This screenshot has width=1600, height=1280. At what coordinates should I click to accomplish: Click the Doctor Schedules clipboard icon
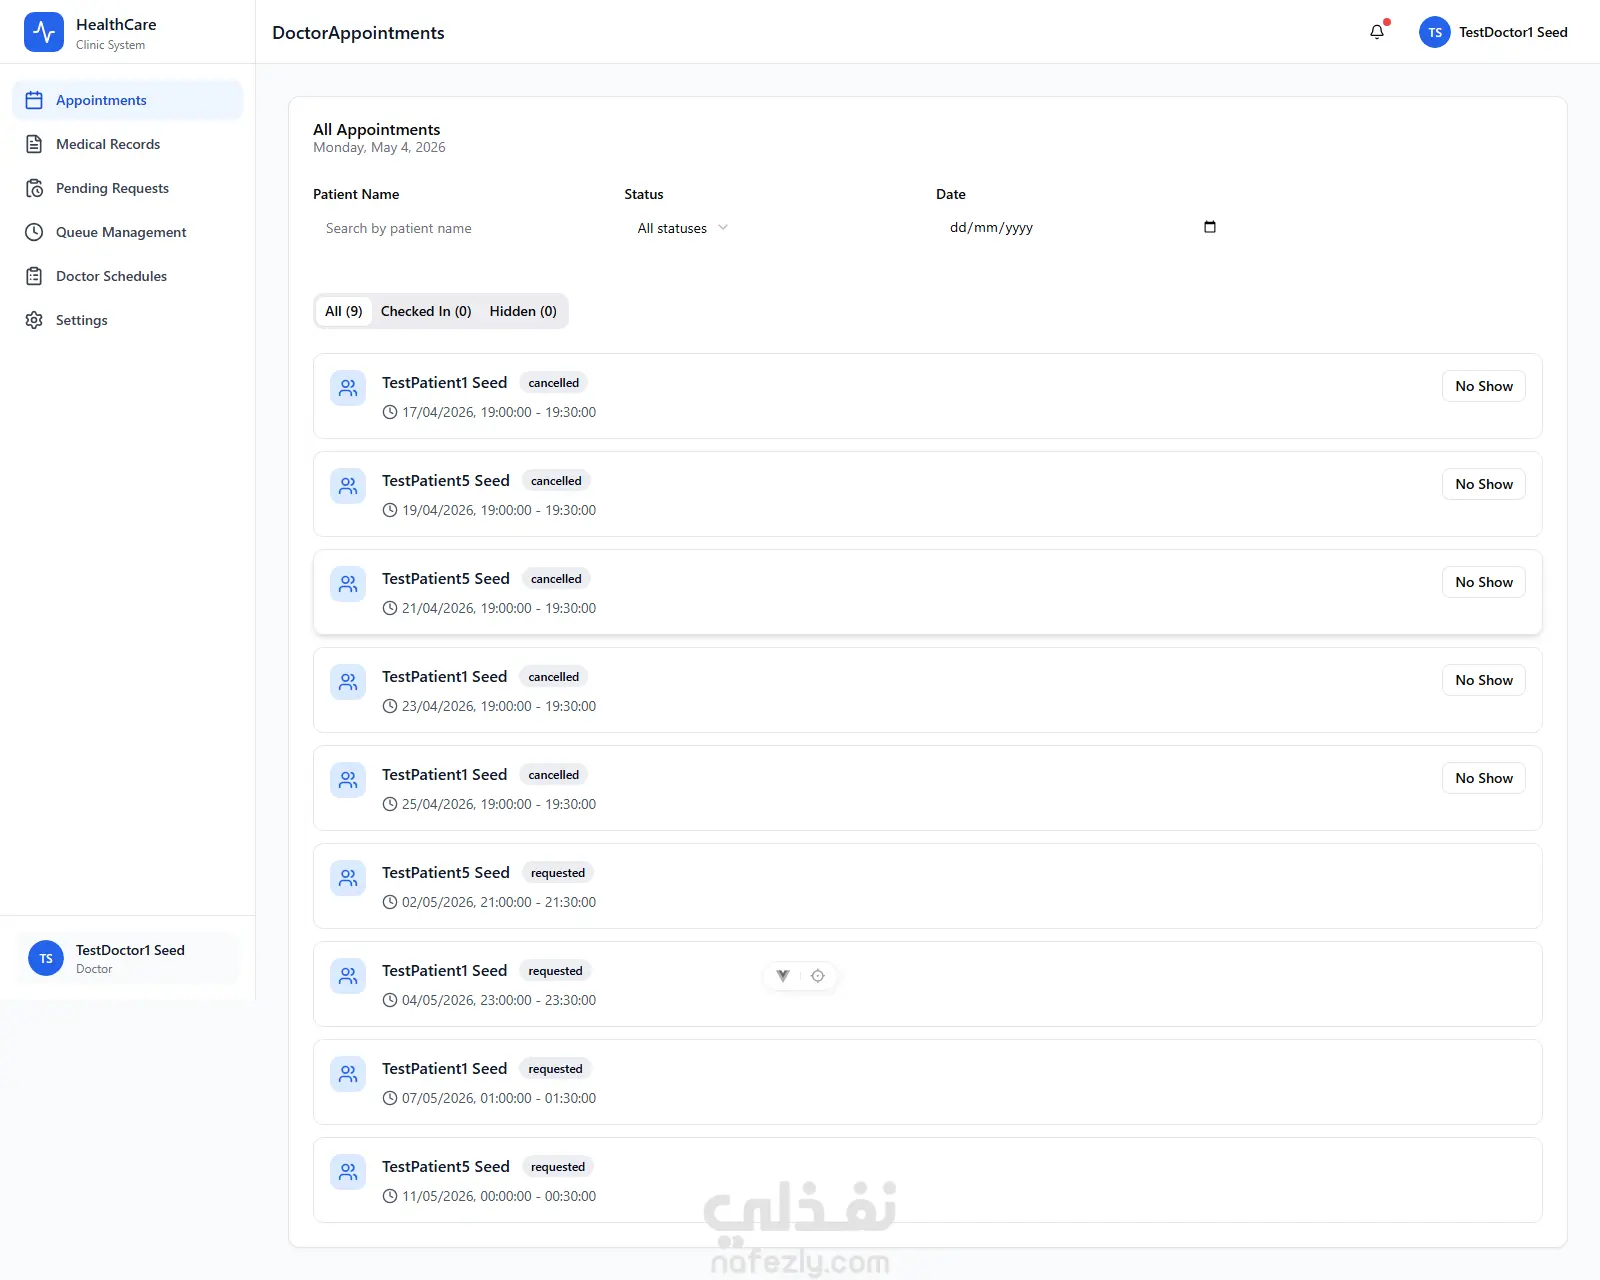[34, 276]
